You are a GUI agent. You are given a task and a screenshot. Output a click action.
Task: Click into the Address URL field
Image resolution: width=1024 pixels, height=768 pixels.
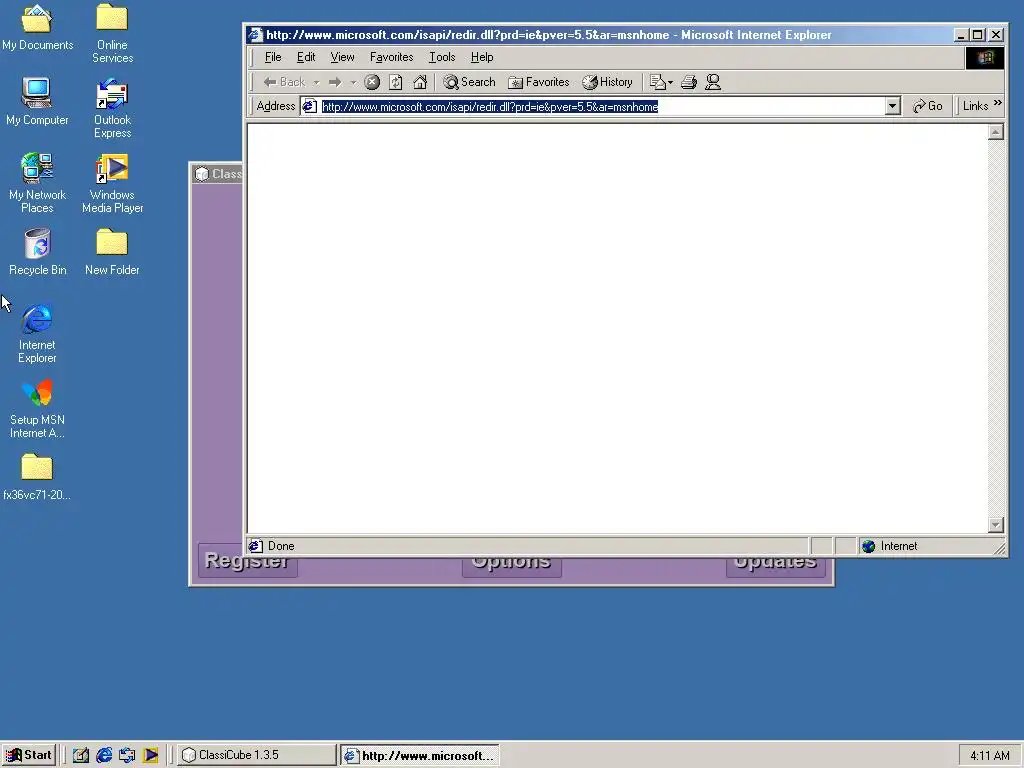click(x=601, y=106)
